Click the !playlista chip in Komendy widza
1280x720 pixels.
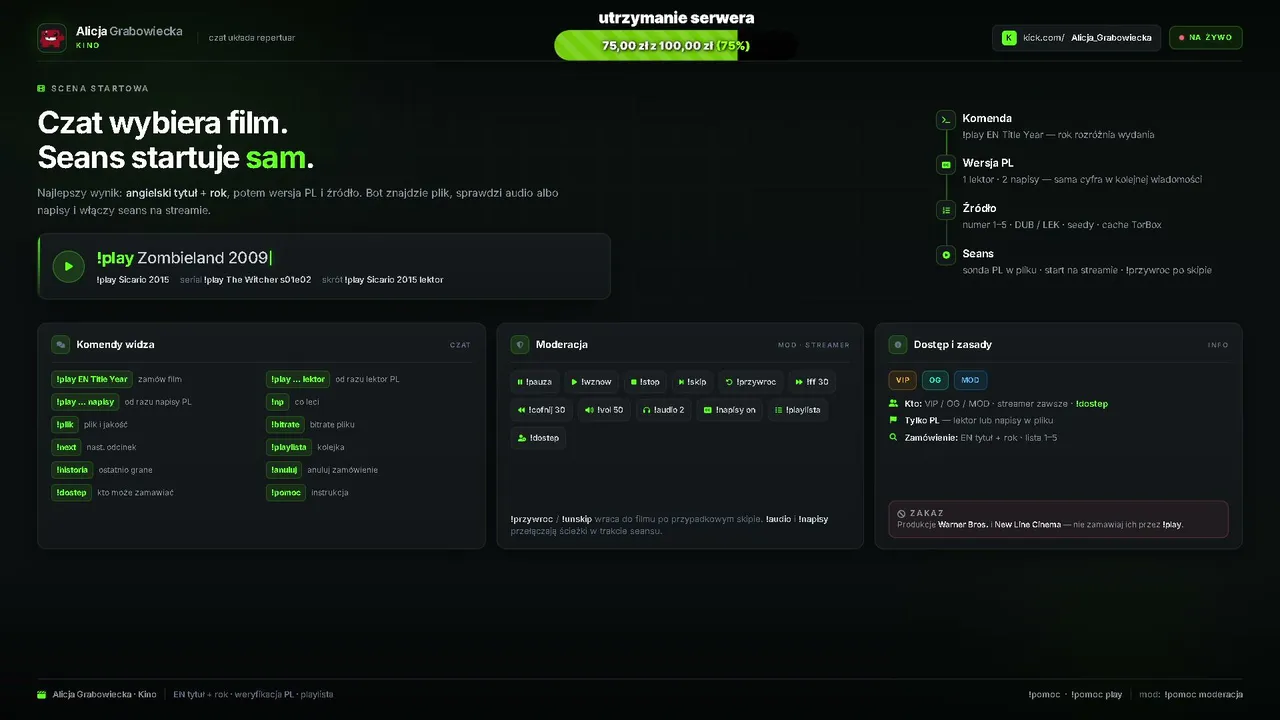289,447
